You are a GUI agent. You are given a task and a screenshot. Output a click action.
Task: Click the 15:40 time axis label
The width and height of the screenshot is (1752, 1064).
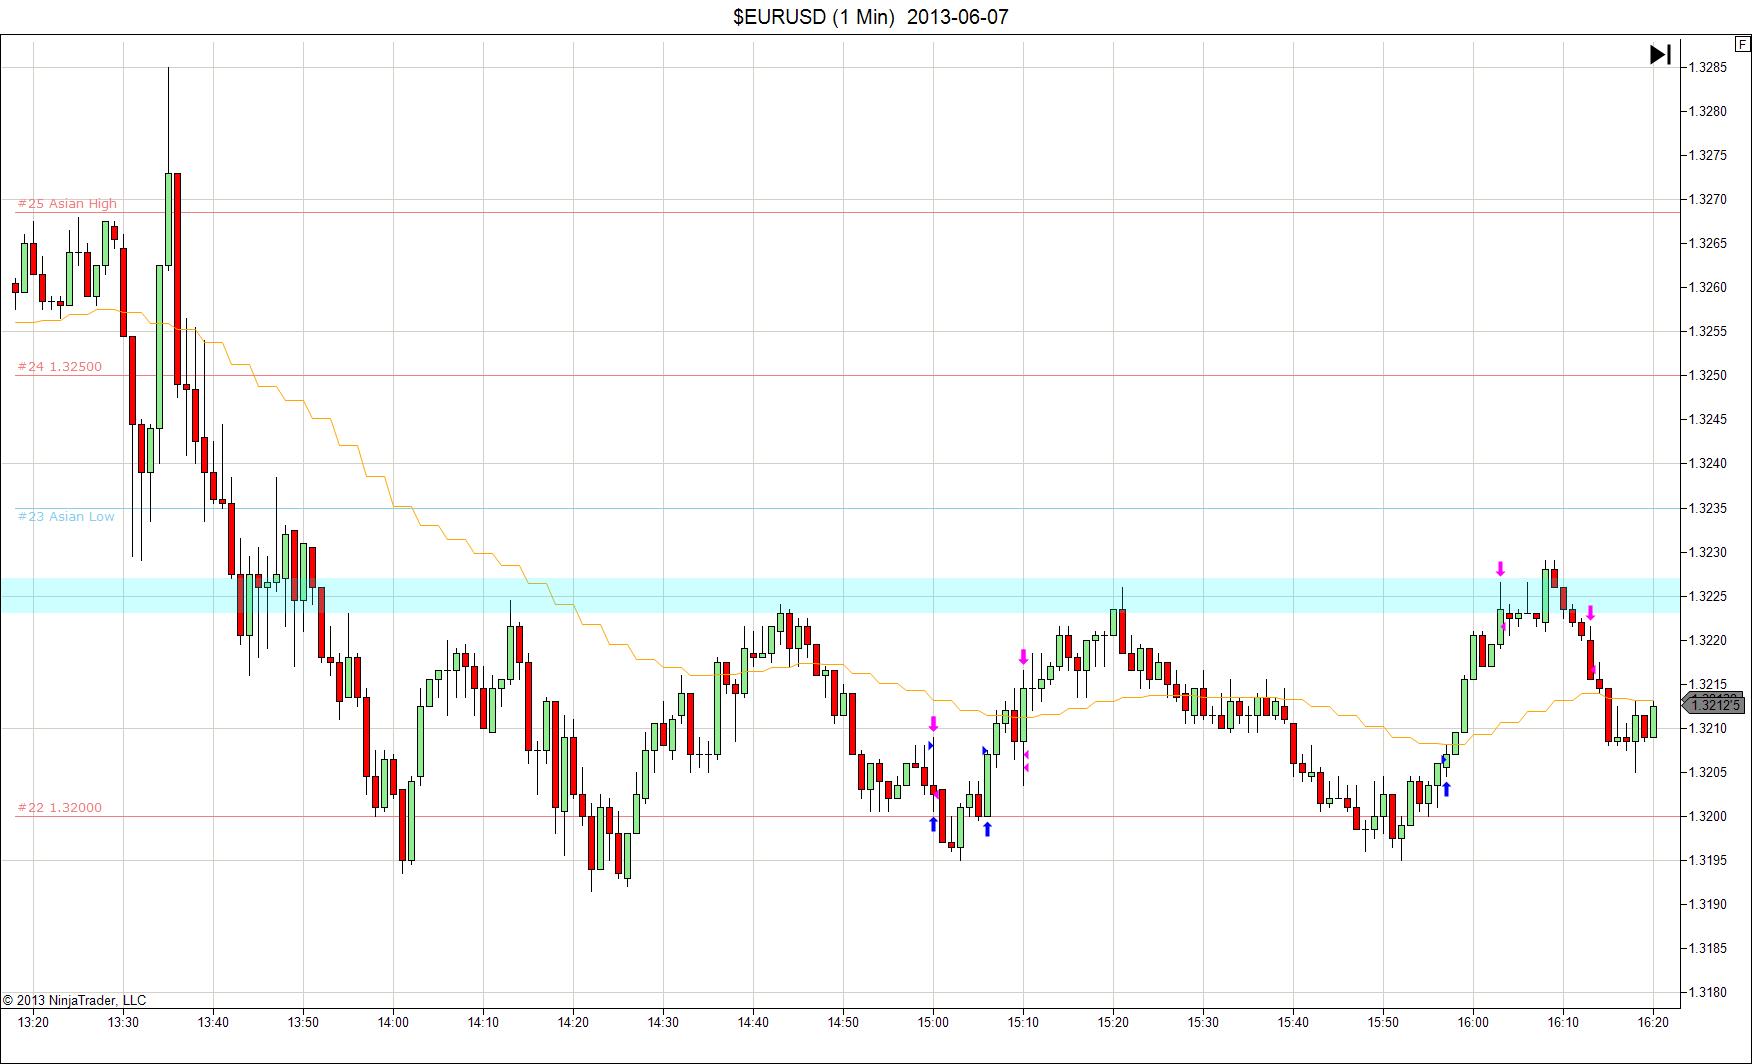pos(1293,1023)
